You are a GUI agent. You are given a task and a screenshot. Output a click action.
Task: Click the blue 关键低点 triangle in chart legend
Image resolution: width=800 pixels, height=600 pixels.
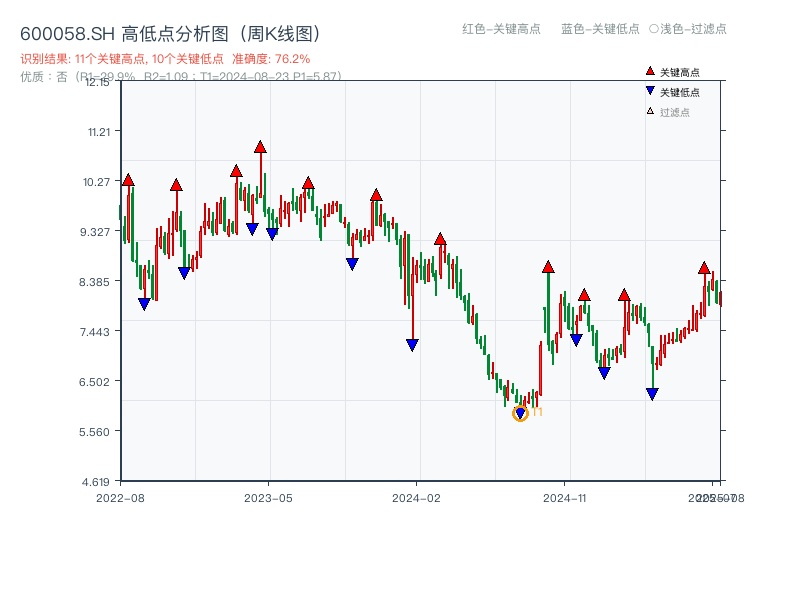(648, 89)
